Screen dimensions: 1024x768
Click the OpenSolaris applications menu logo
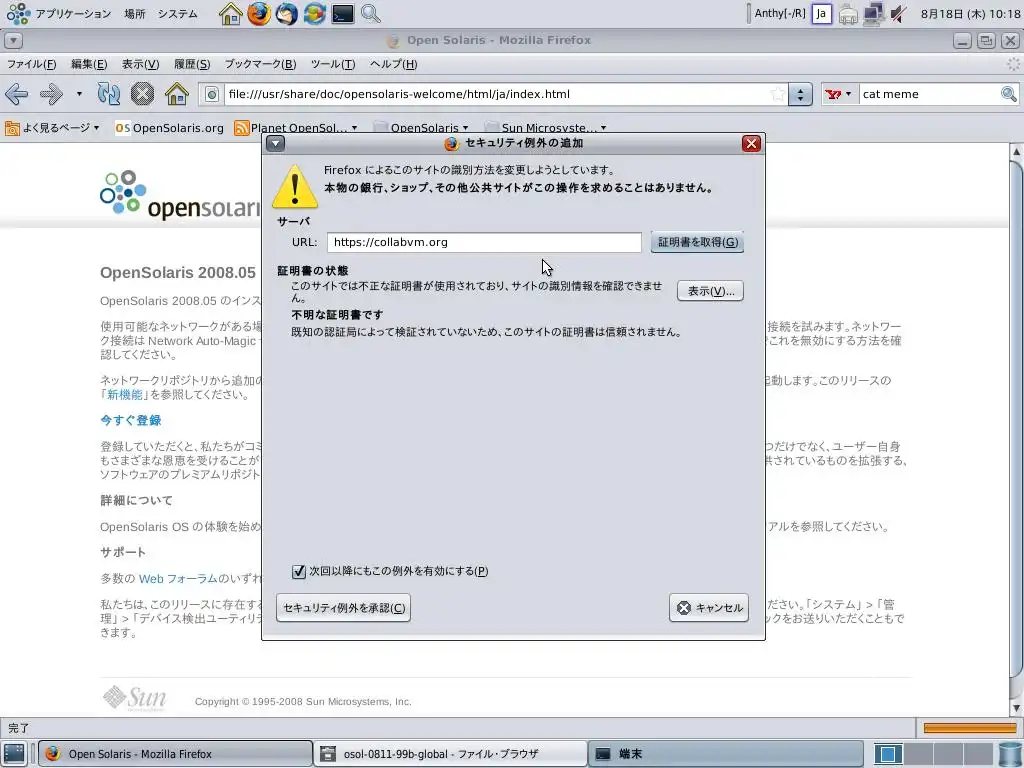coord(18,14)
